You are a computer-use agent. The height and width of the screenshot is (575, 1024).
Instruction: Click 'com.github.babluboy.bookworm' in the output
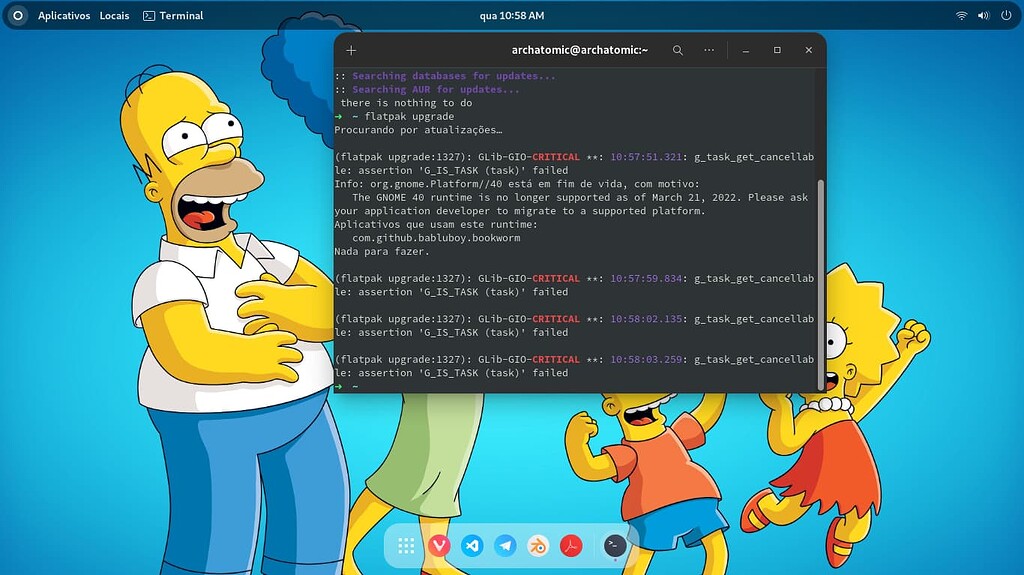436,238
